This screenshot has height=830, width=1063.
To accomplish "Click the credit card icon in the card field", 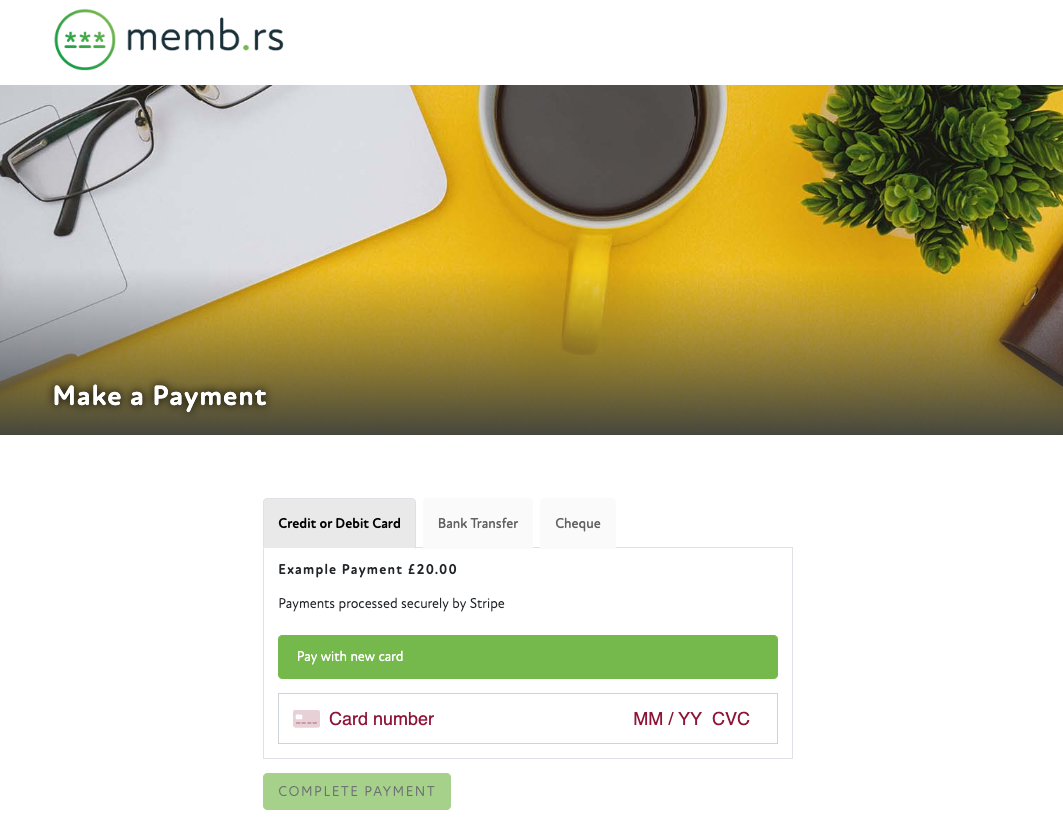I will click(306, 719).
